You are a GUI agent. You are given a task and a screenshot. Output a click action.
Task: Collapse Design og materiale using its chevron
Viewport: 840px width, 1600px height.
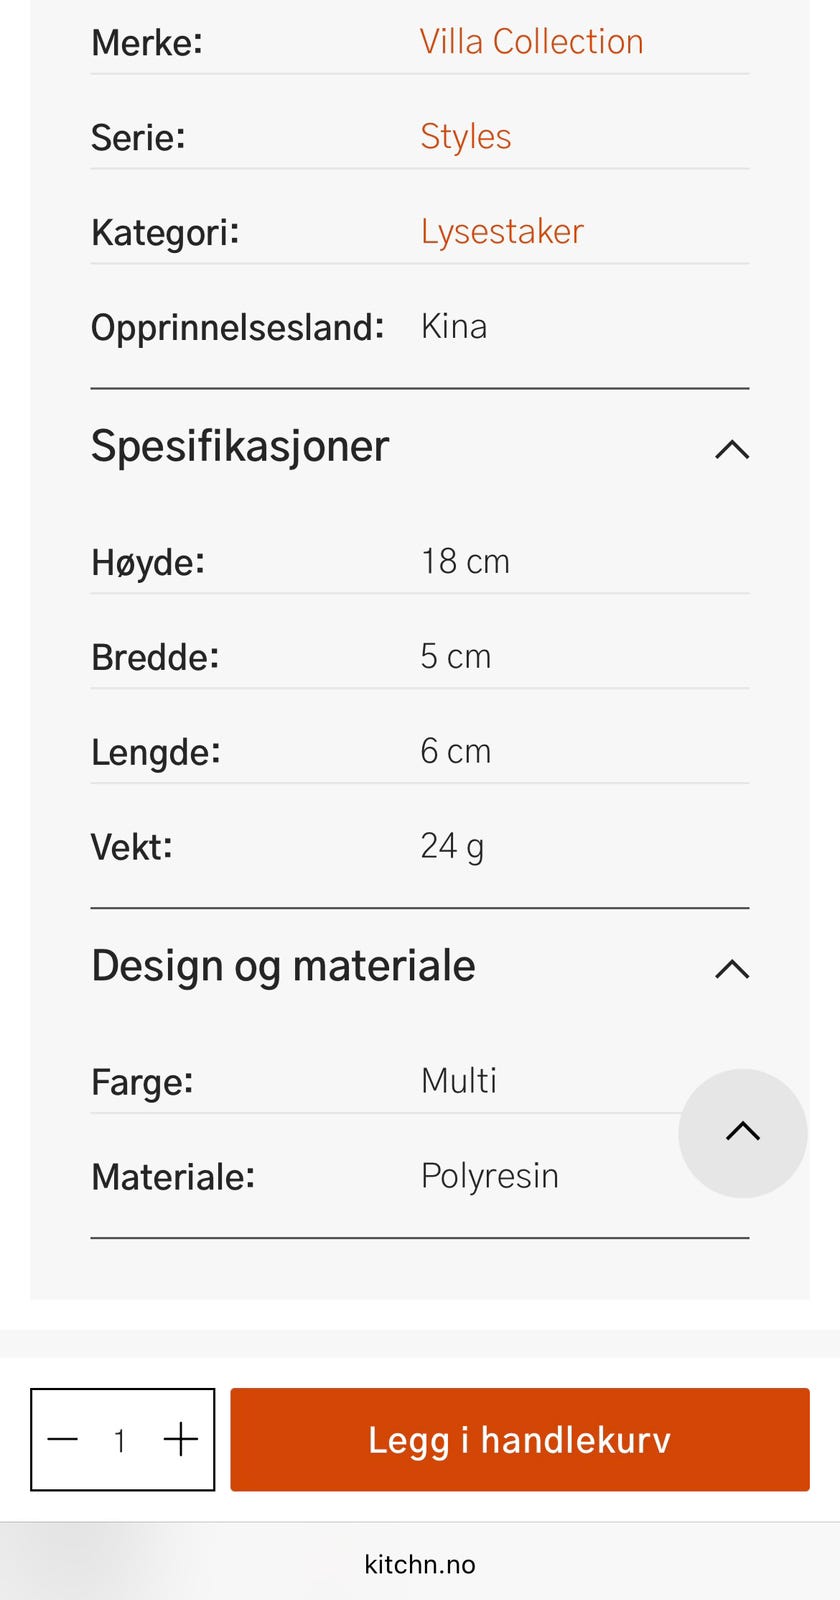pos(732,968)
